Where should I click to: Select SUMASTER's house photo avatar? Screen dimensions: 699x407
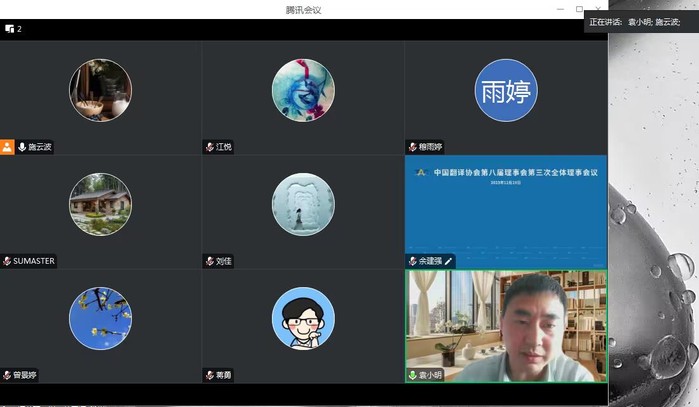[100, 204]
